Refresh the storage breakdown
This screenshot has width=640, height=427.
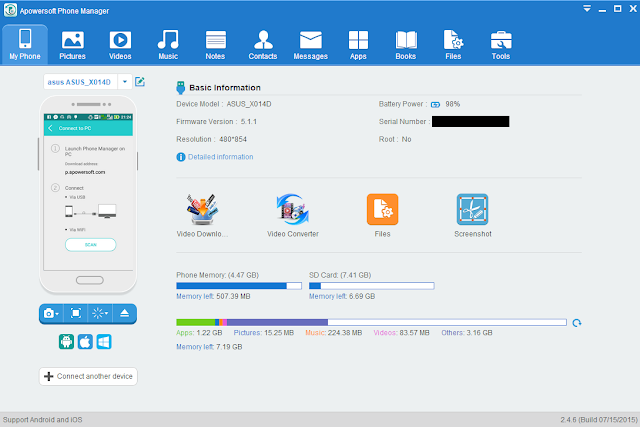click(x=577, y=323)
